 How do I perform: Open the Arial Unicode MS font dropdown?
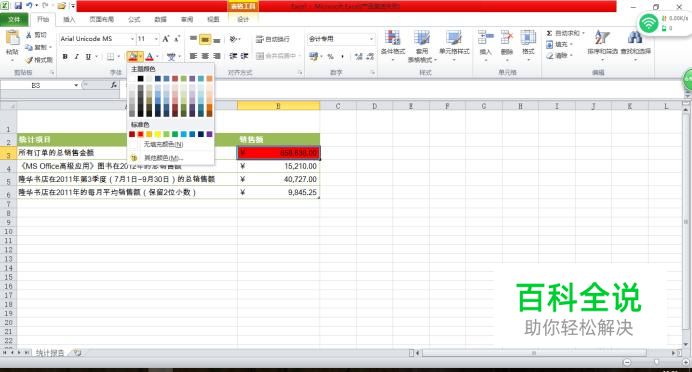[132, 39]
